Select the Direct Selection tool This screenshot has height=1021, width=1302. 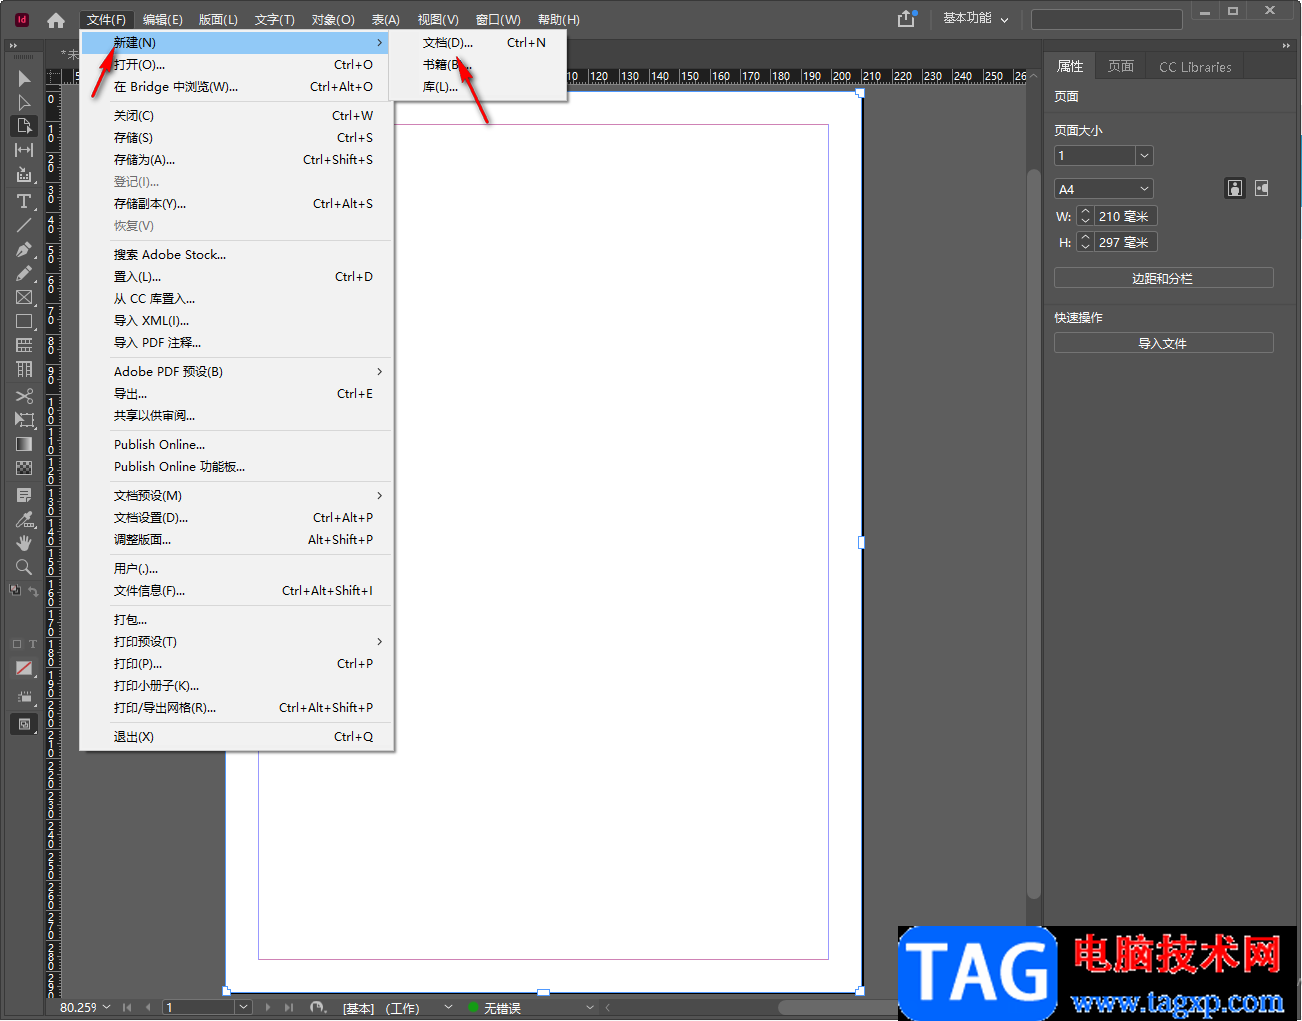[x=24, y=102]
